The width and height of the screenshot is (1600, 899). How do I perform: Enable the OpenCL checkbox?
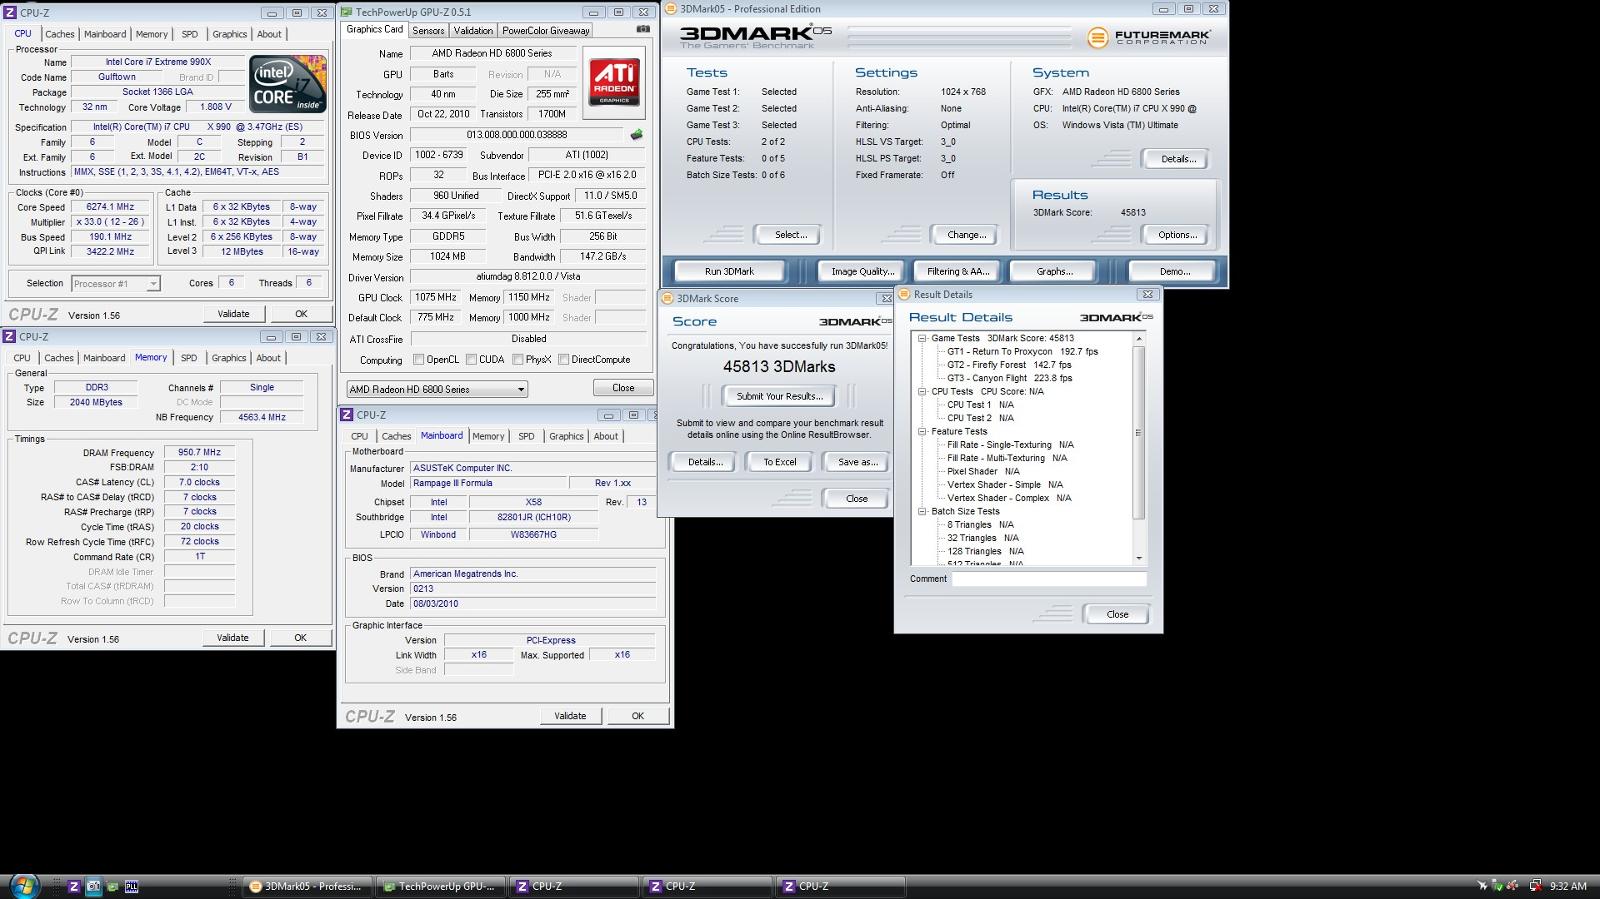coord(419,360)
